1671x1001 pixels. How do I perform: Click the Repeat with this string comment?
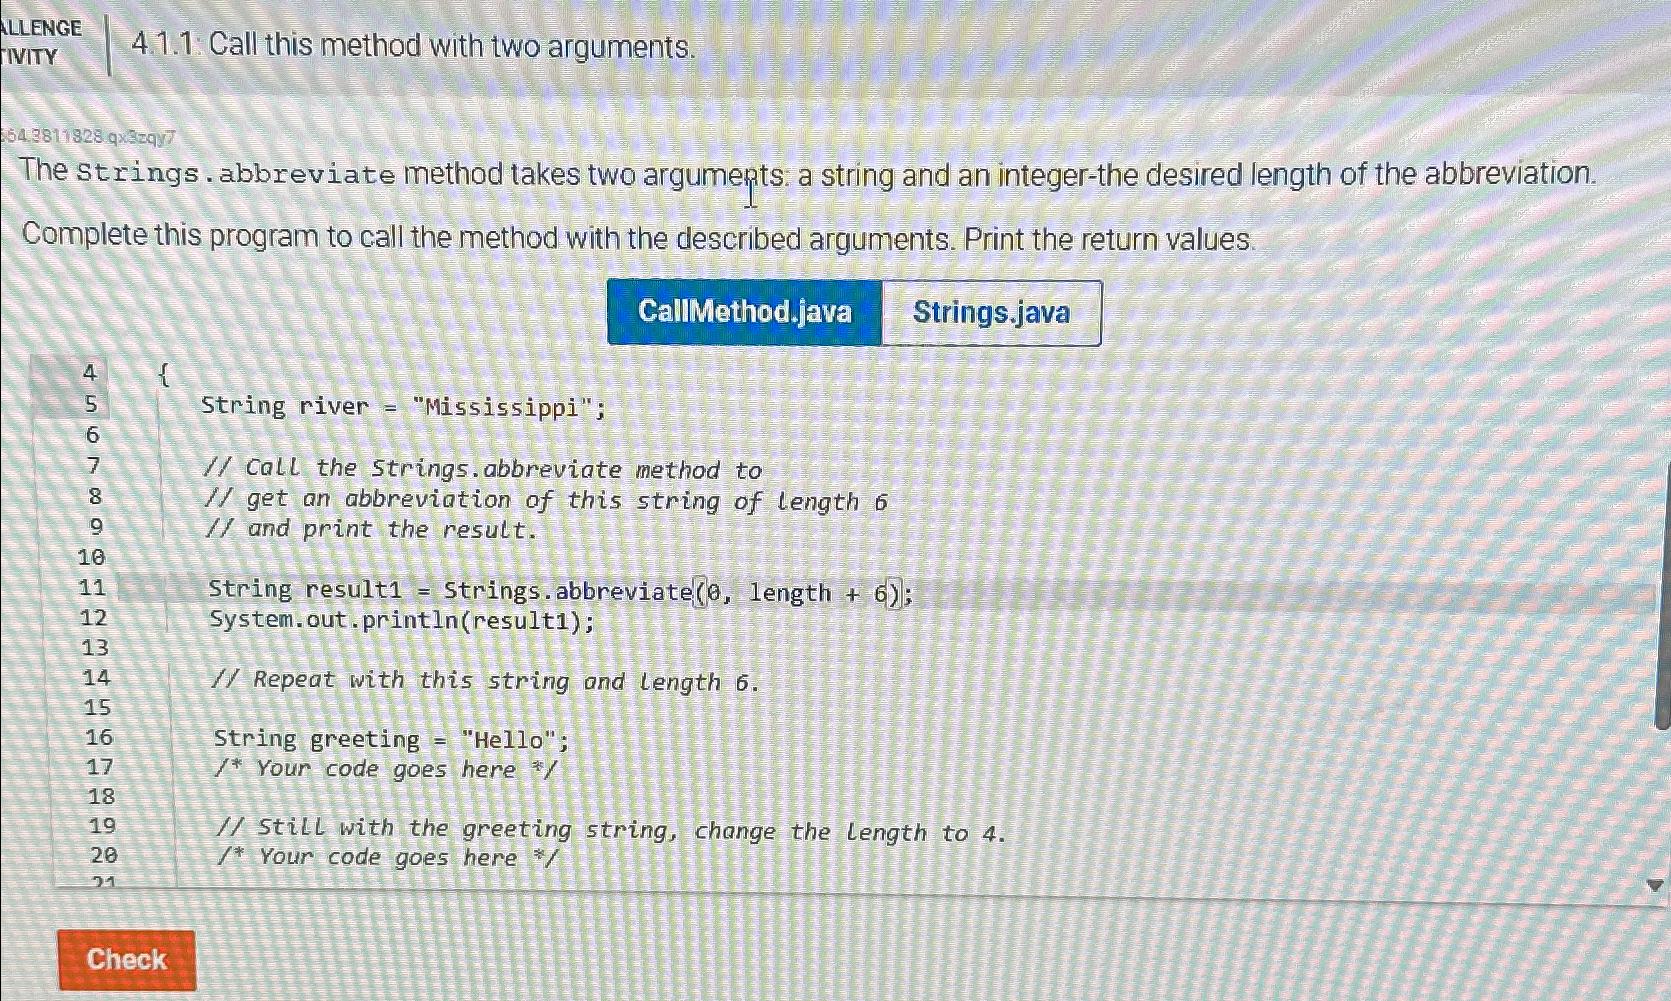tap(488, 680)
